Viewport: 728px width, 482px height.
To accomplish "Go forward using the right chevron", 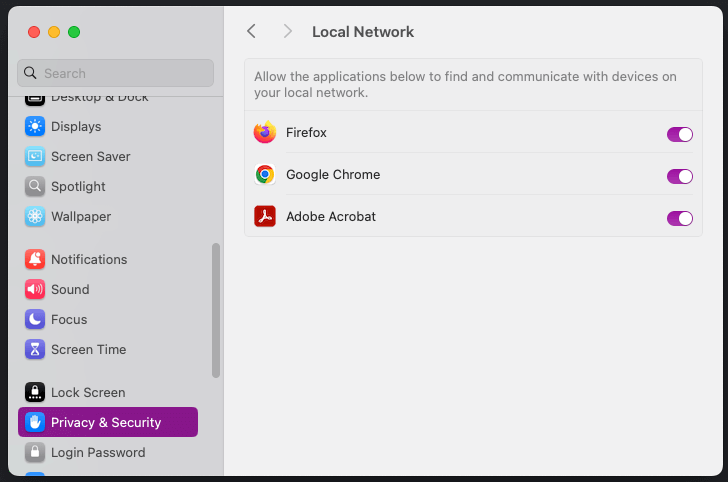I will coord(288,32).
